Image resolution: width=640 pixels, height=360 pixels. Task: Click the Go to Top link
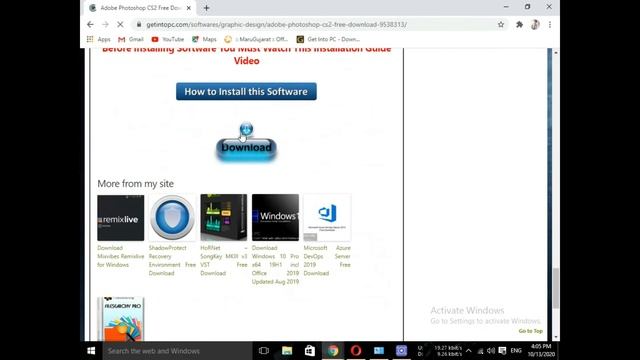tap(531, 331)
